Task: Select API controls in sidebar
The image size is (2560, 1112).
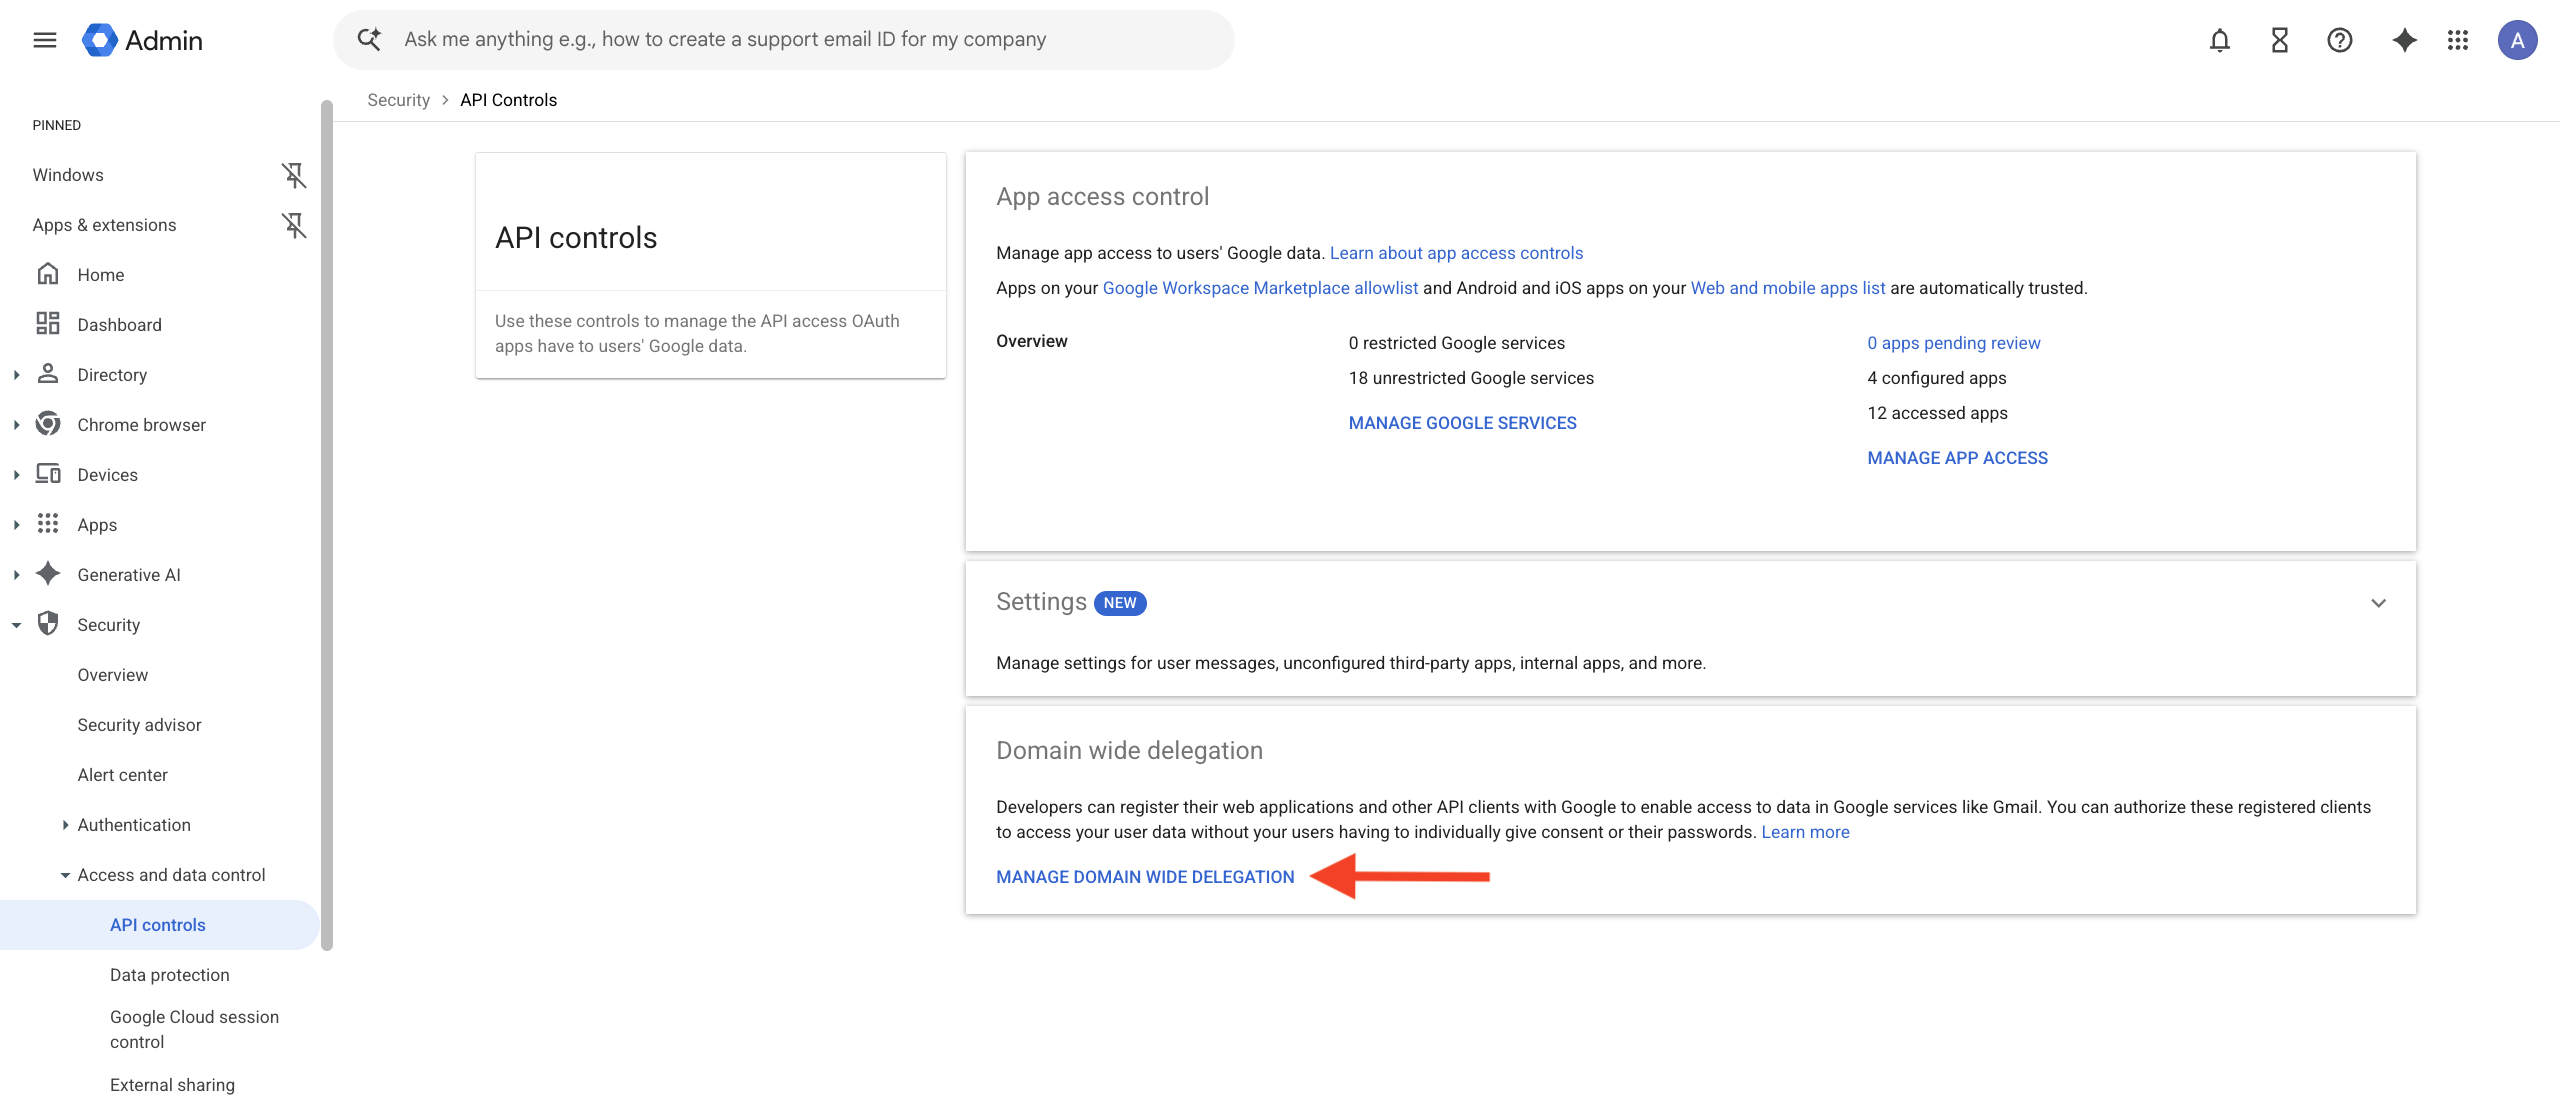Action: click(x=160, y=925)
